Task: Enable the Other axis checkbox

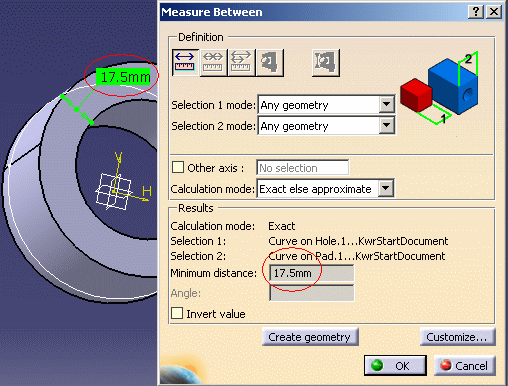Action: tap(178, 167)
